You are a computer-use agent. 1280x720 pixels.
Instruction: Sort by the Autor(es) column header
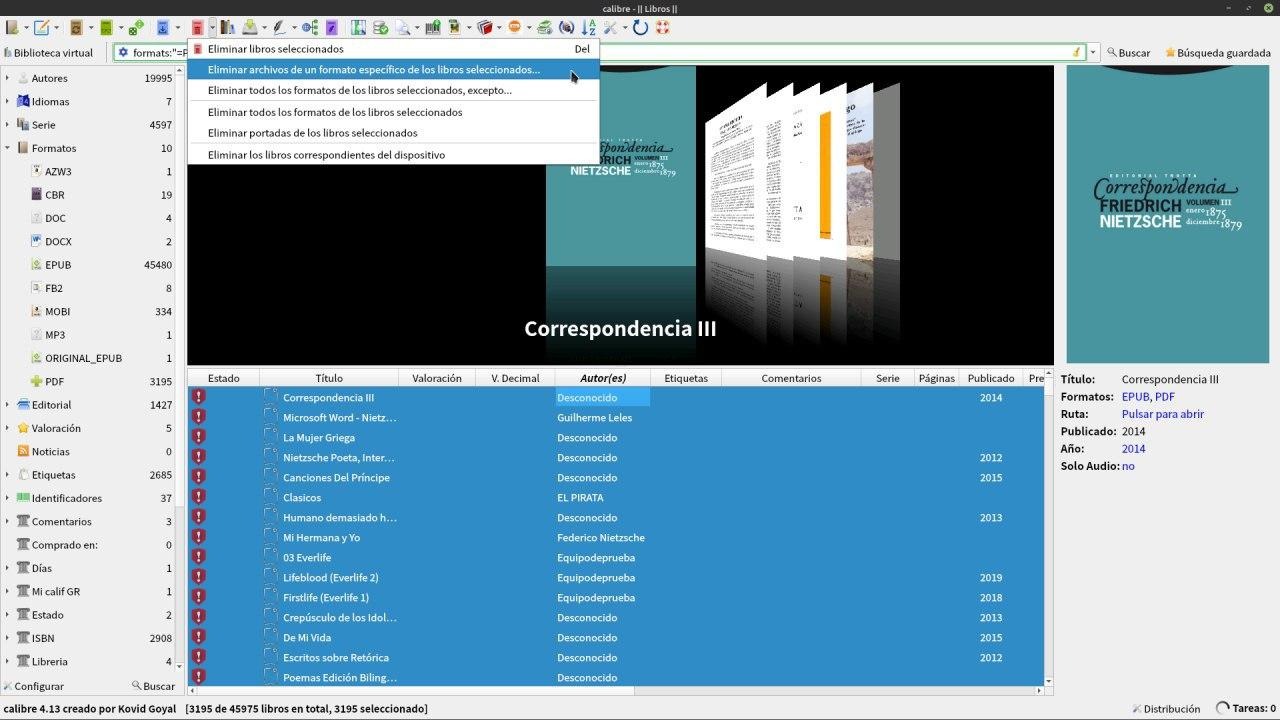coord(603,378)
